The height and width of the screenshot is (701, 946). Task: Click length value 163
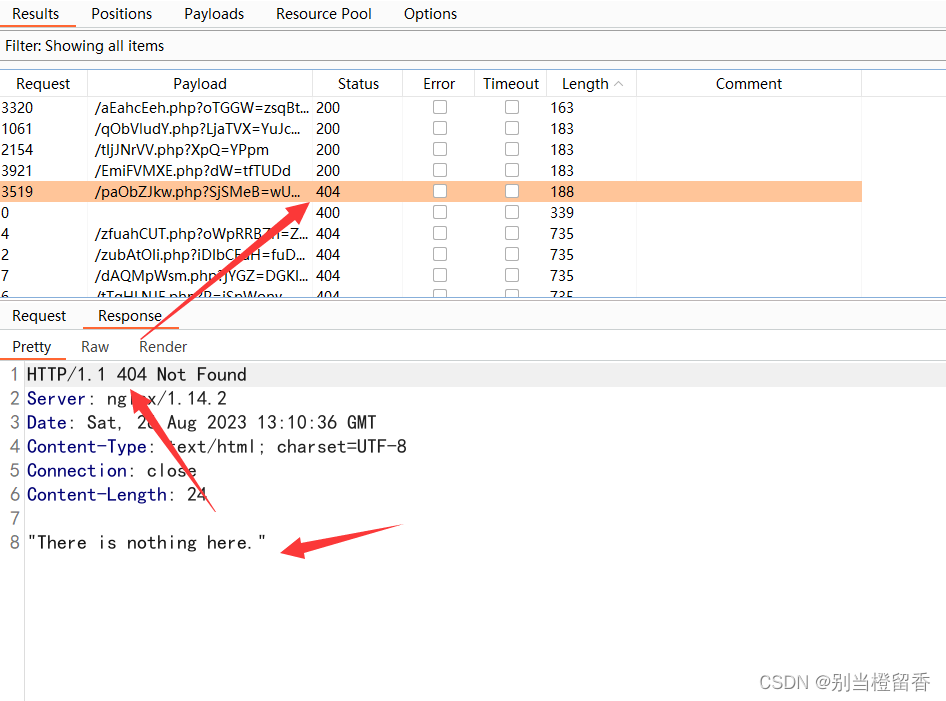(x=562, y=108)
